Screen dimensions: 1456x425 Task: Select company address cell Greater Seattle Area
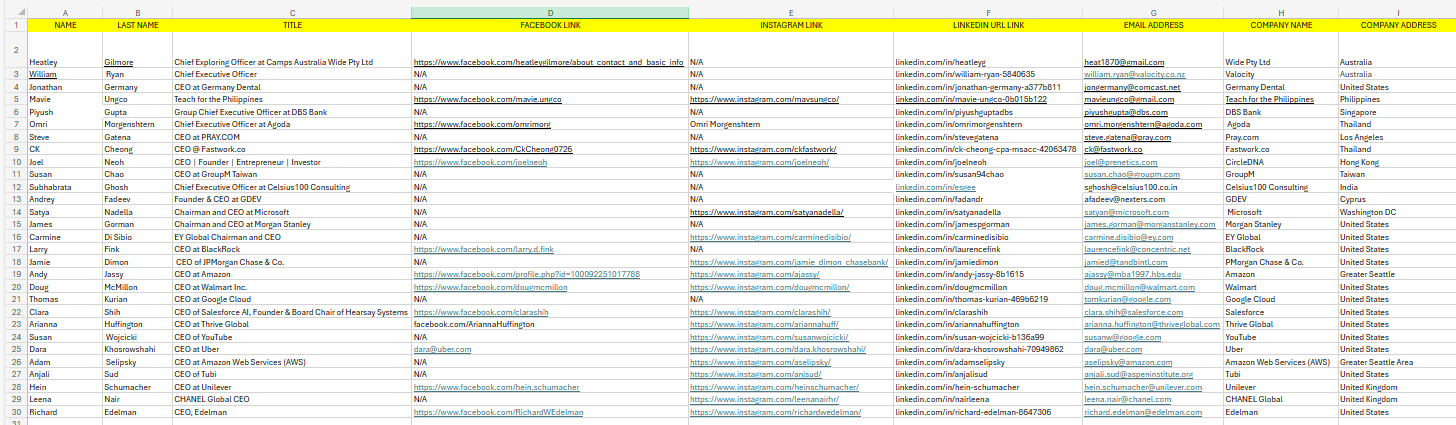tap(1397, 361)
